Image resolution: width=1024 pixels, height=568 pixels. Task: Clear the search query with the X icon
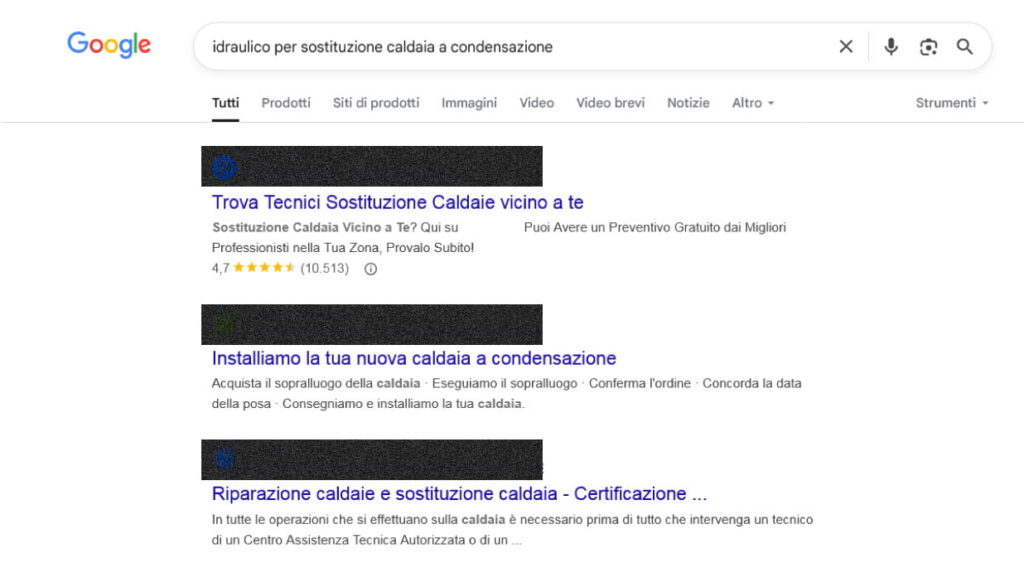click(846, 46)
